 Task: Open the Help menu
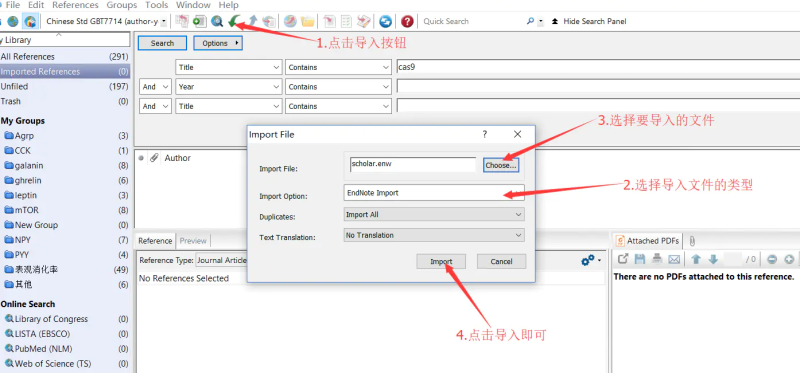[228, 5]
